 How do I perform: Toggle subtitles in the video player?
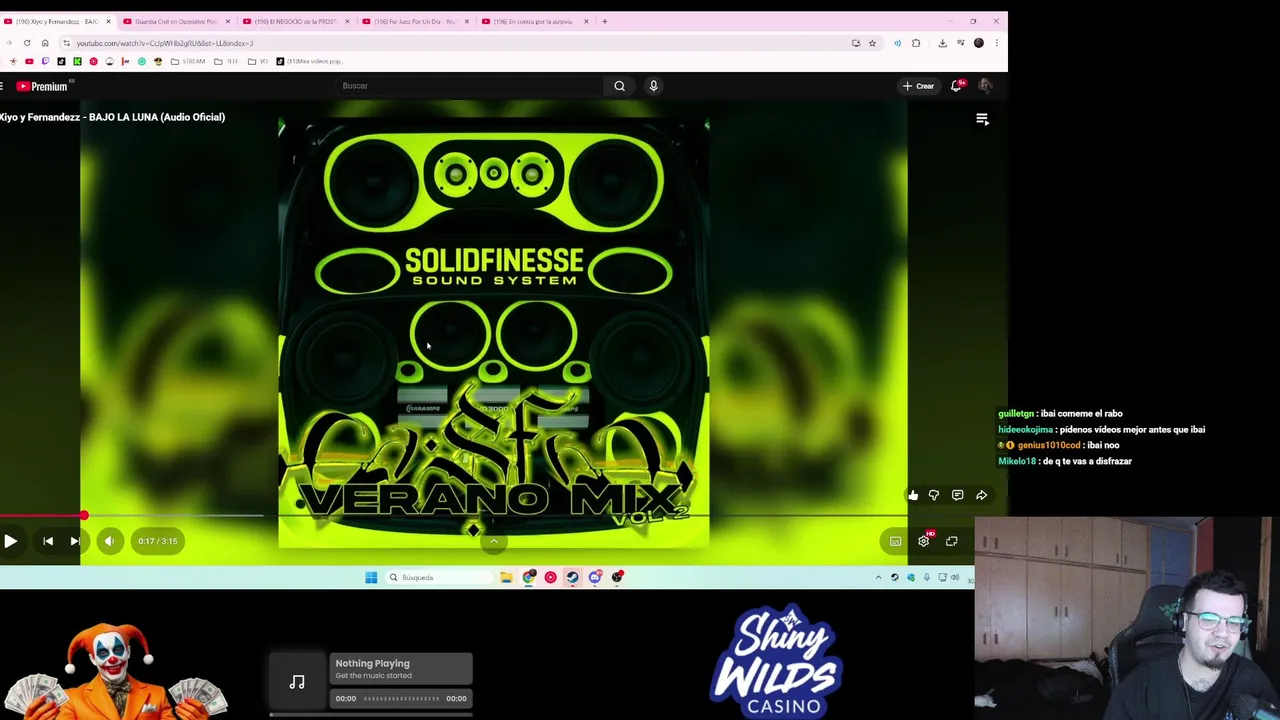tap(896, 541)
